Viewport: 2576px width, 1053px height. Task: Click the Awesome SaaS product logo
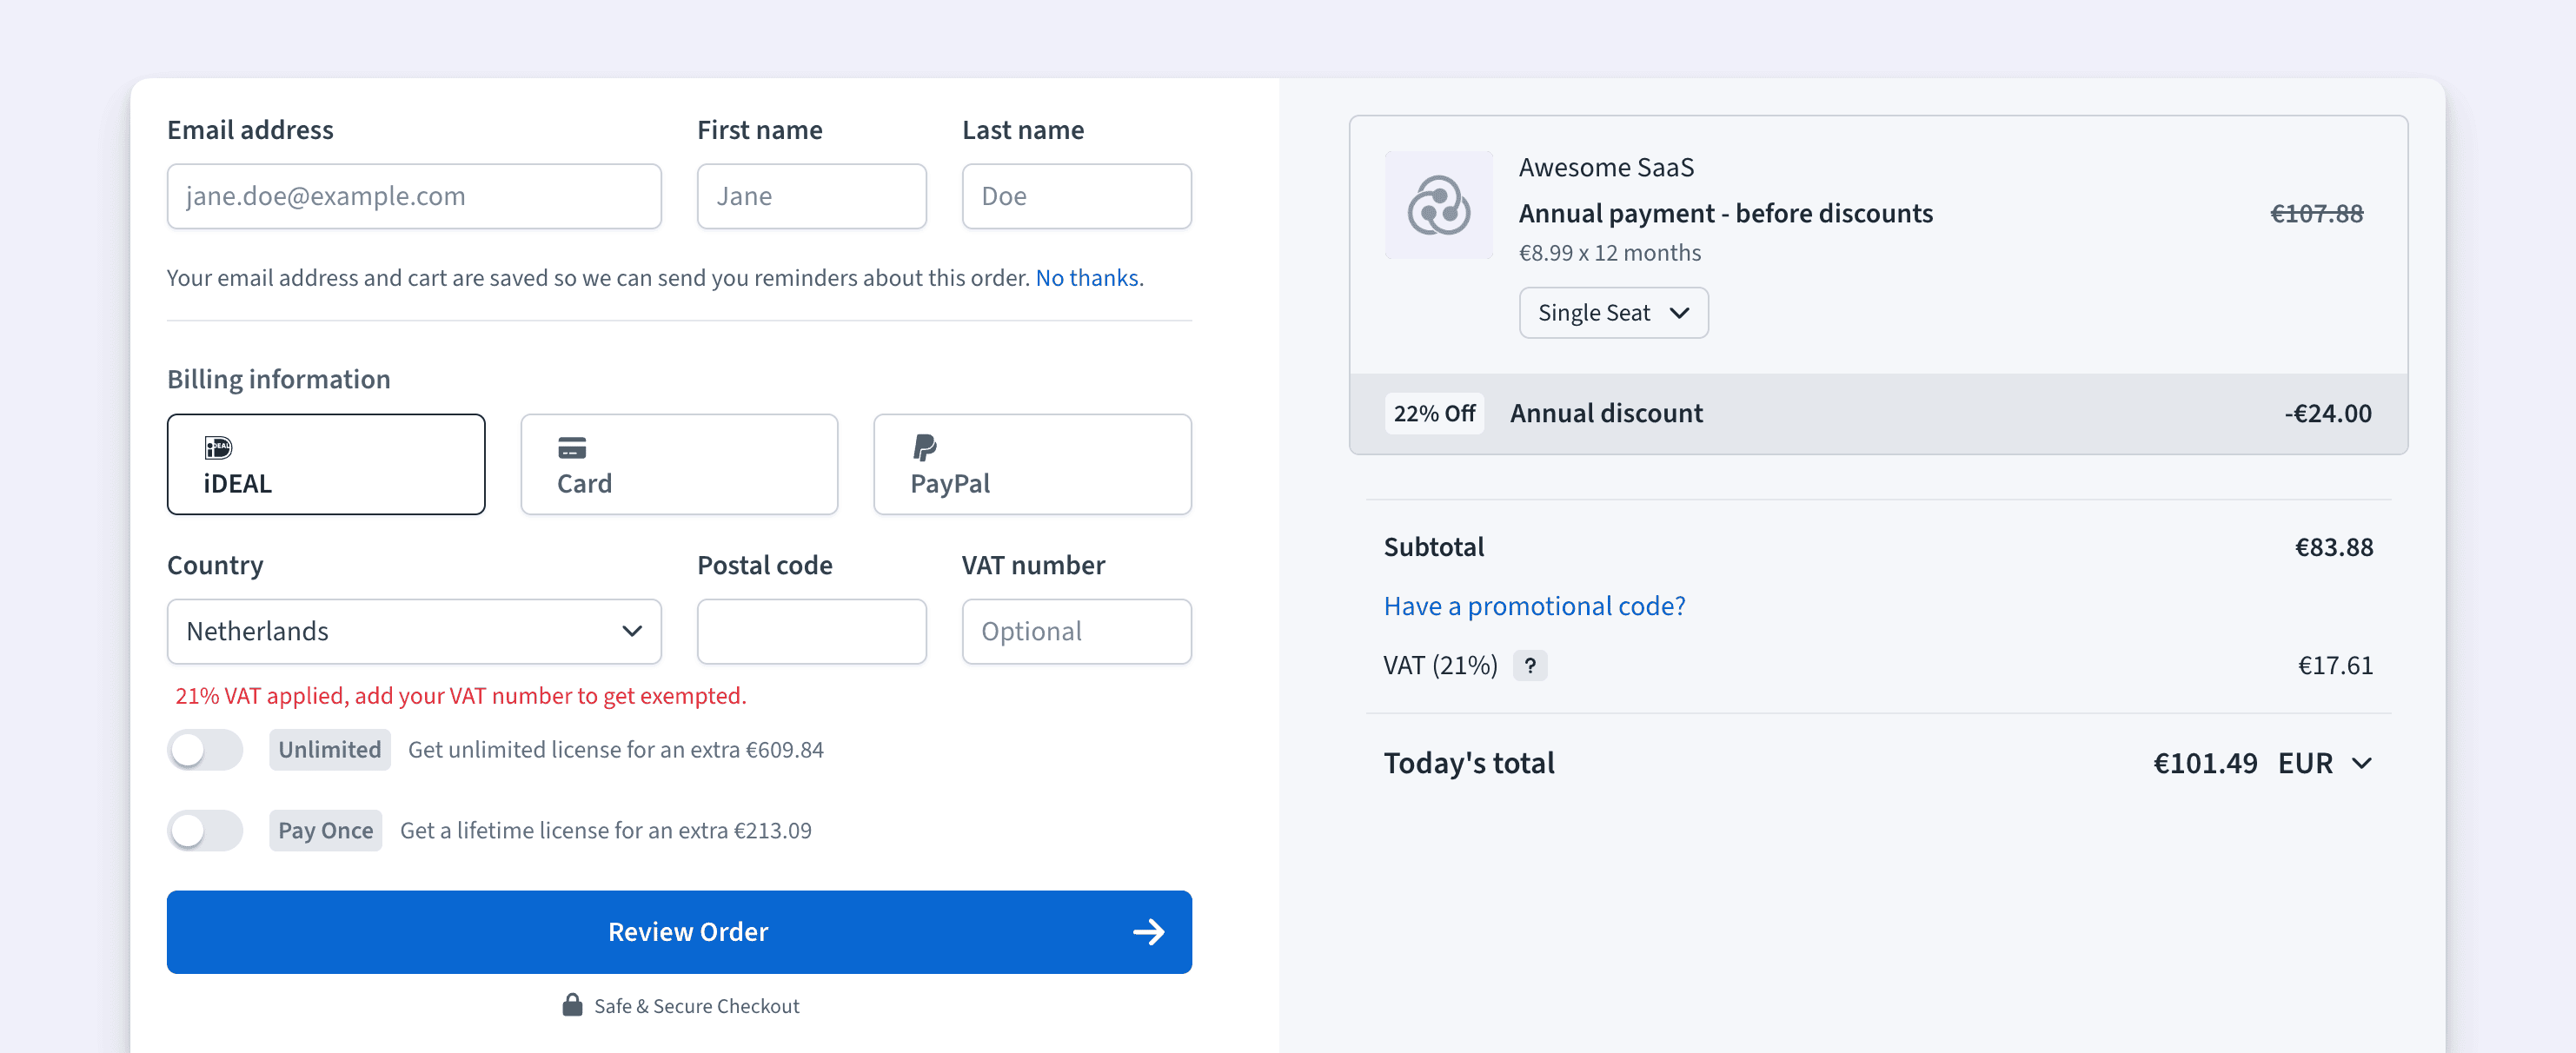click(1439, 205)
